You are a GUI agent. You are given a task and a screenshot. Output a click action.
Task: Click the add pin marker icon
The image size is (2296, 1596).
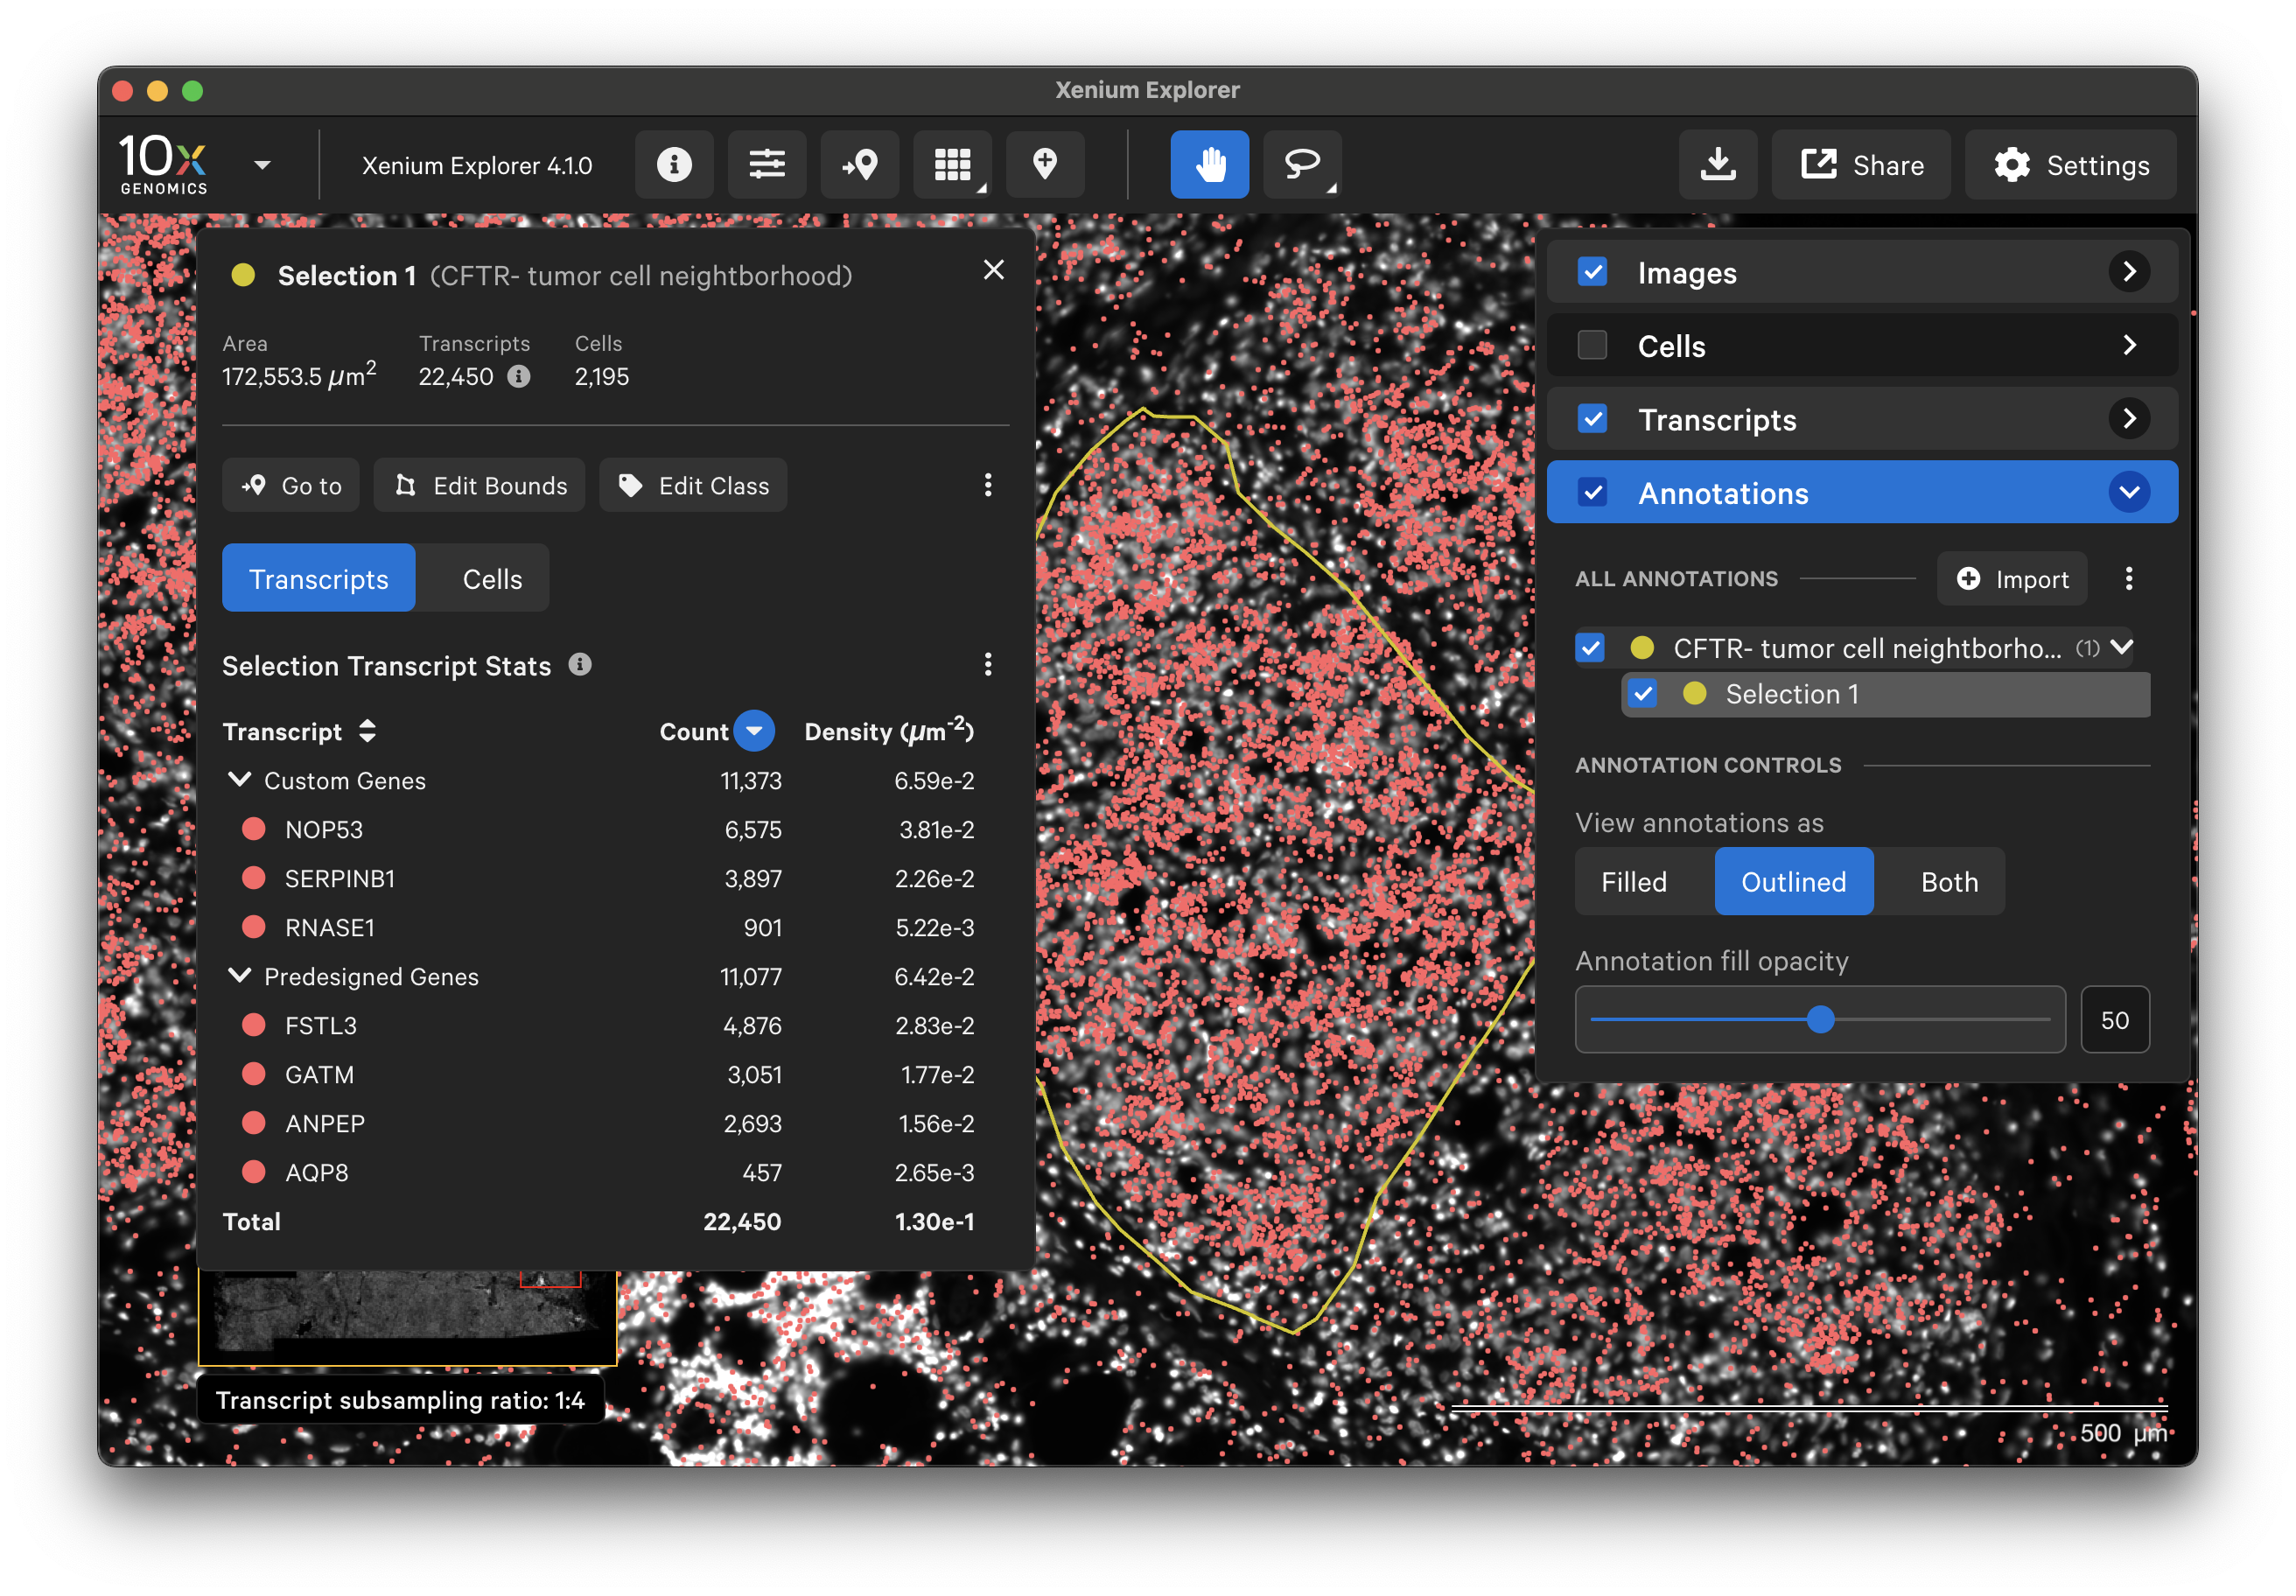tap(1045, 165)
